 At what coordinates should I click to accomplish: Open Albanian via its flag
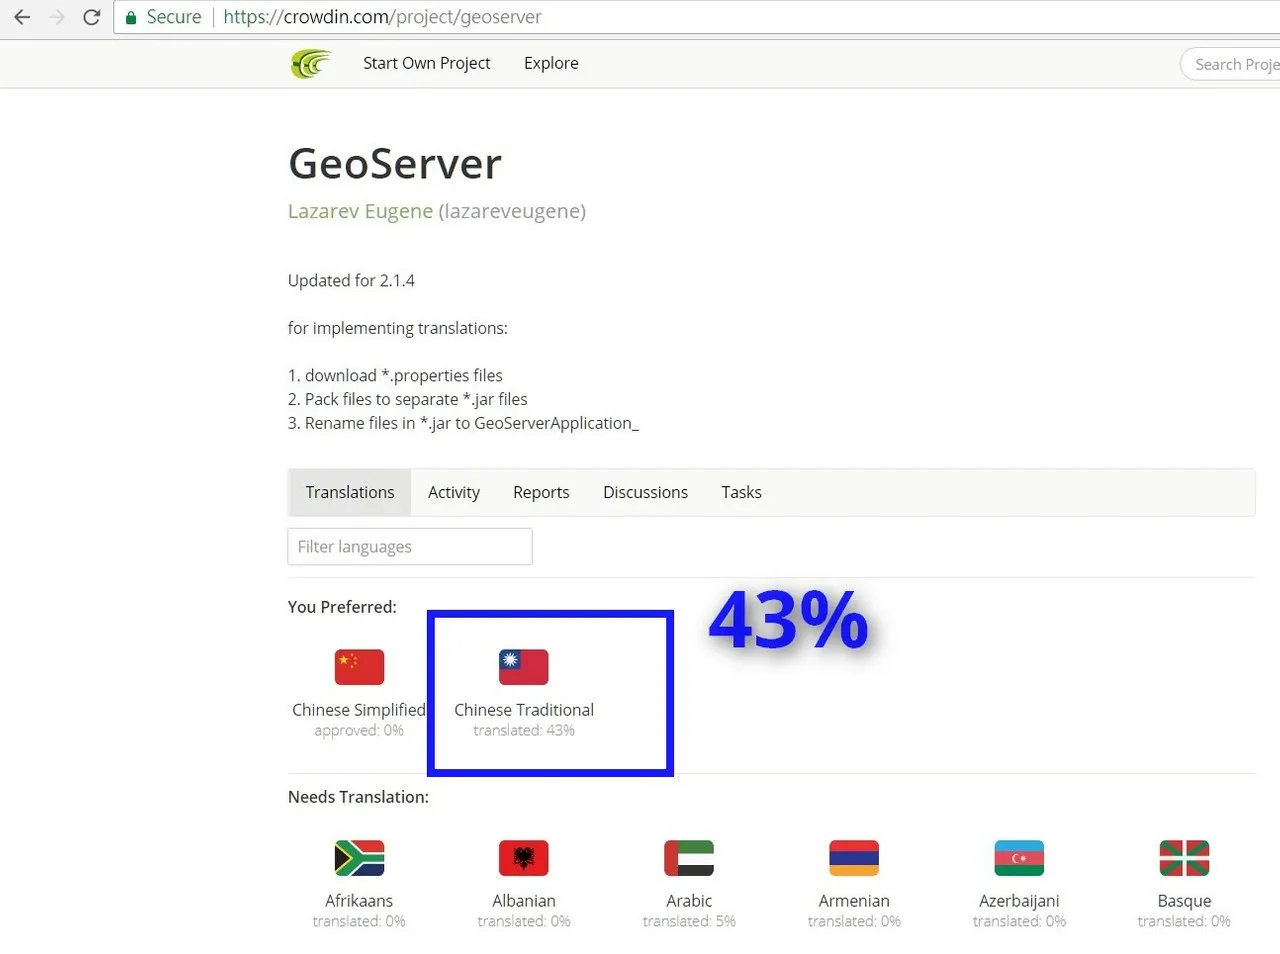(524, 858)
